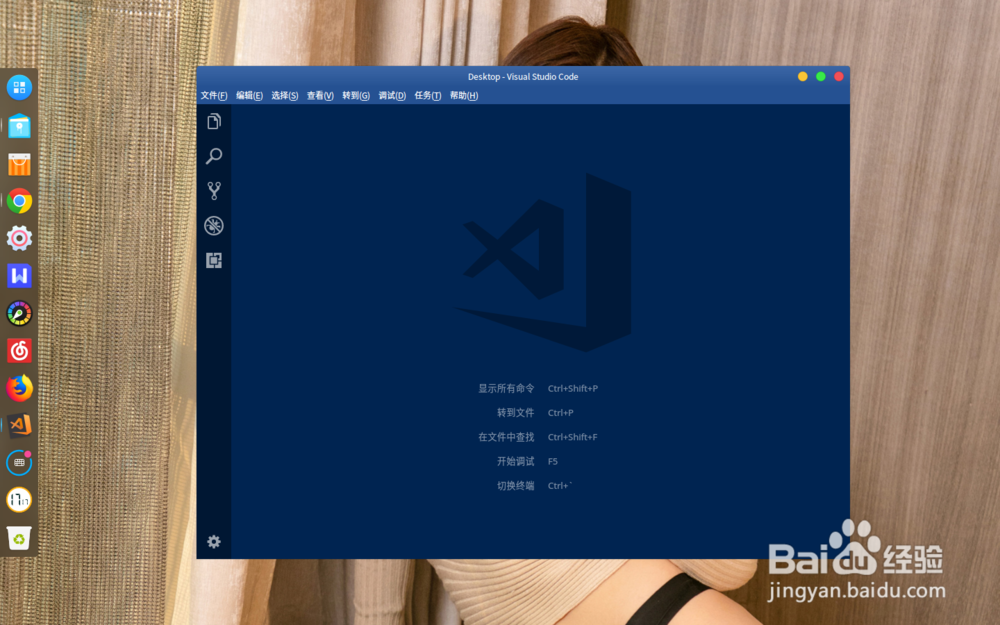This screenshot has height=625, width=1000.
Task: Click the F5 shortcut text
Action: point(553,461)
